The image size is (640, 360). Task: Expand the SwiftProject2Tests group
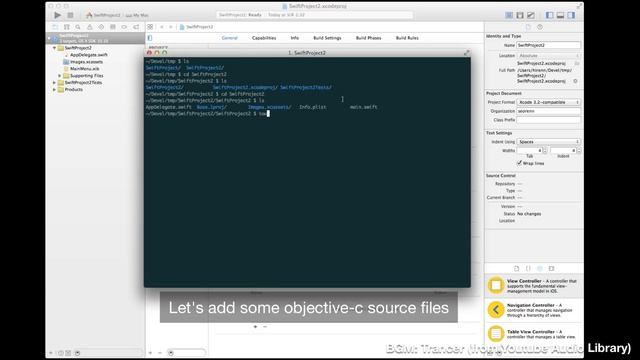[54, 83]
